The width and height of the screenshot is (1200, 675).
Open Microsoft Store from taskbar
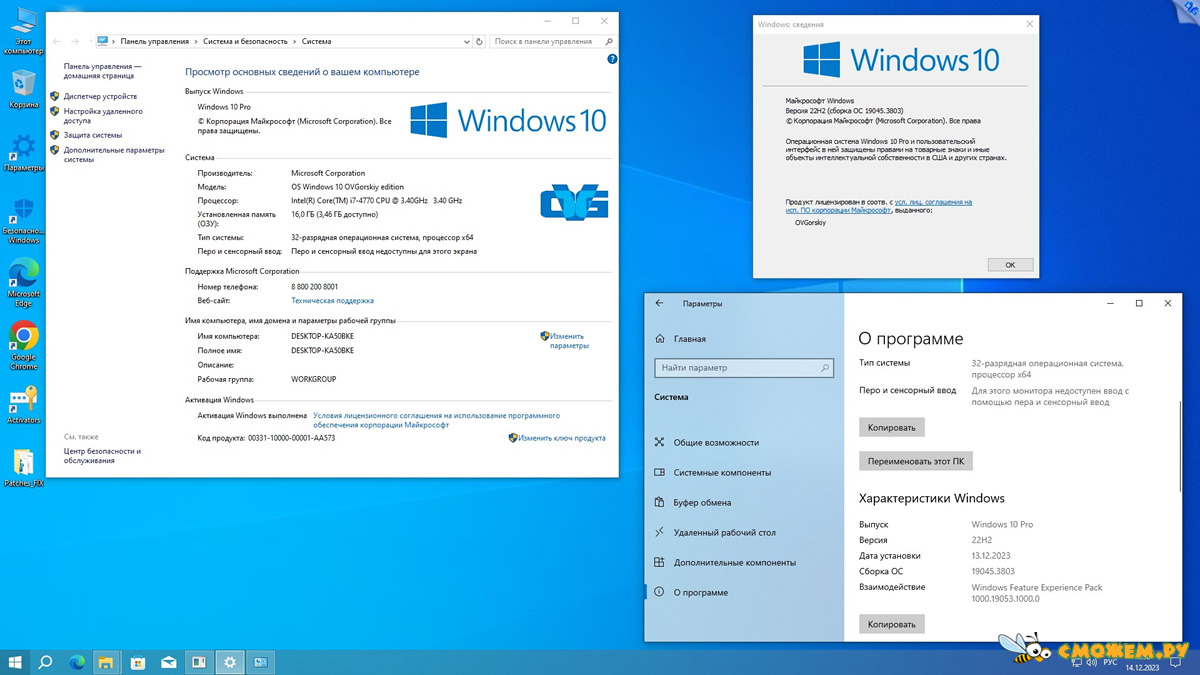(138, 662)
